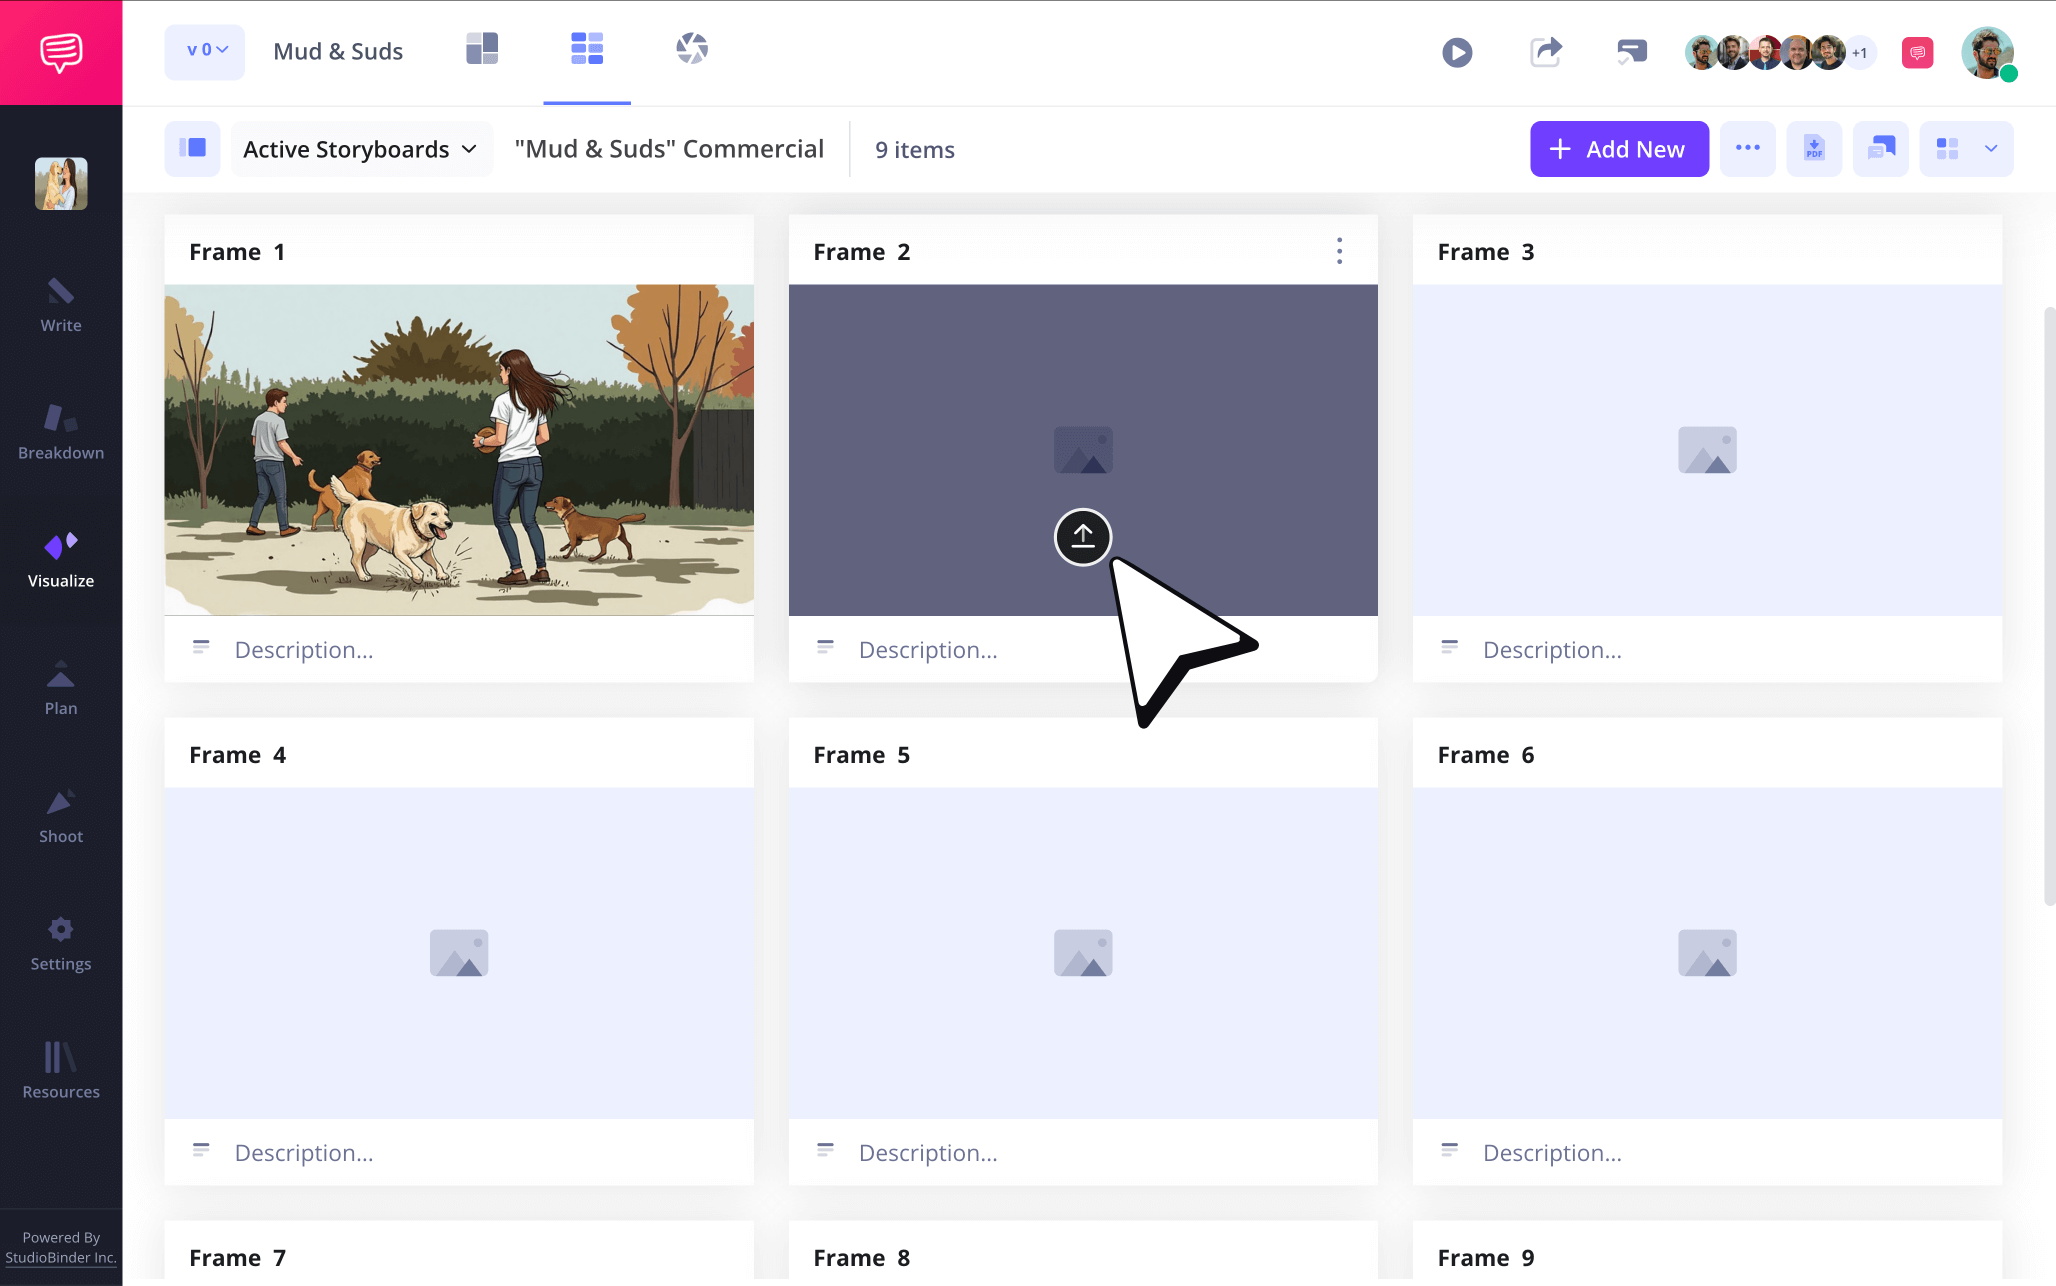The height and width of the screenshot is (1286, 2056).
Task: Download the storyboard as PDF
Action: click(x=1814, y=148)
